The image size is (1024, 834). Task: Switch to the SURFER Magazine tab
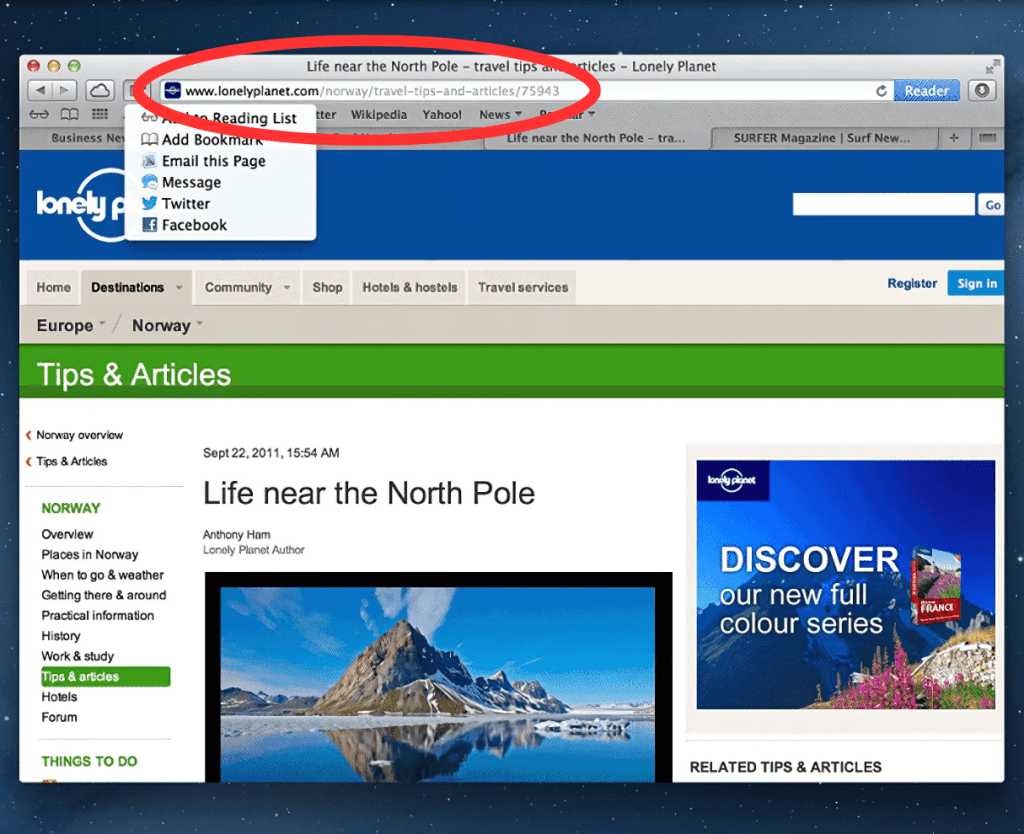816,138
